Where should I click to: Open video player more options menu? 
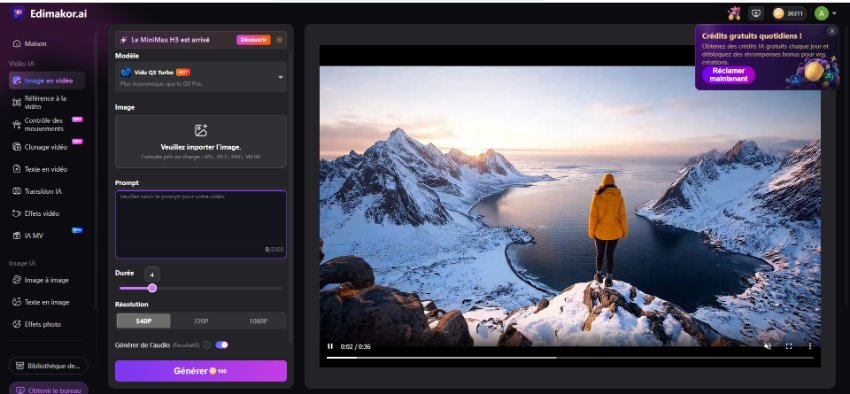[810, 346]
